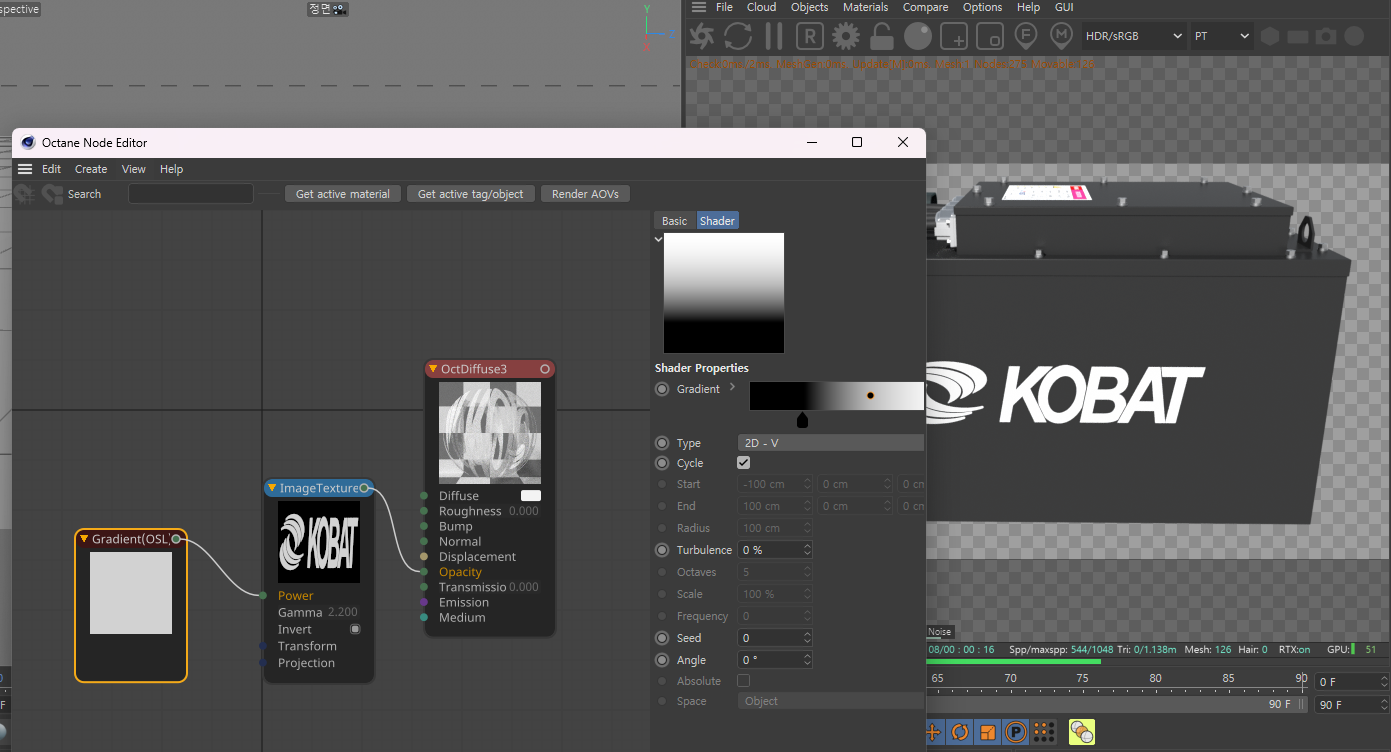Switch to the Basic tab
Viewport: 1391px width, 752px height.
[x=675, y=221]
